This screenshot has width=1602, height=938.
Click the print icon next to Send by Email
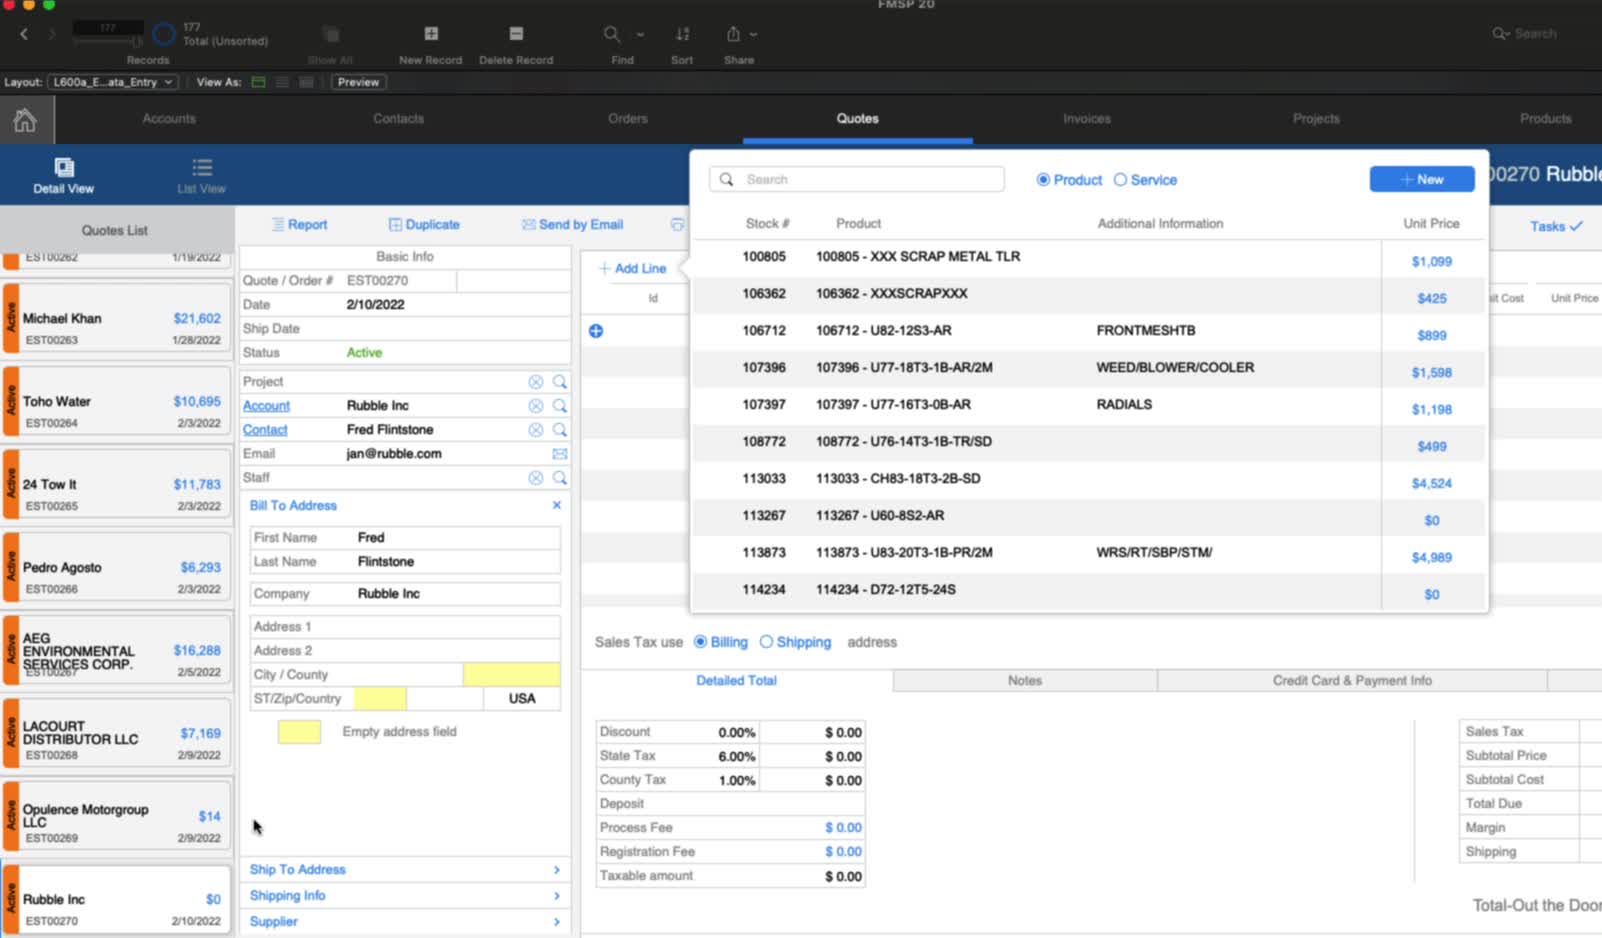[677, 225]
